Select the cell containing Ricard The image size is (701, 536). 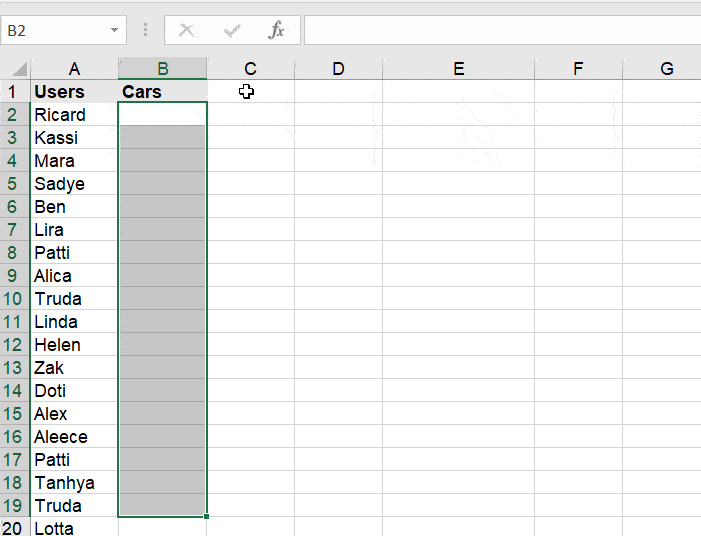tap(74, 114)
